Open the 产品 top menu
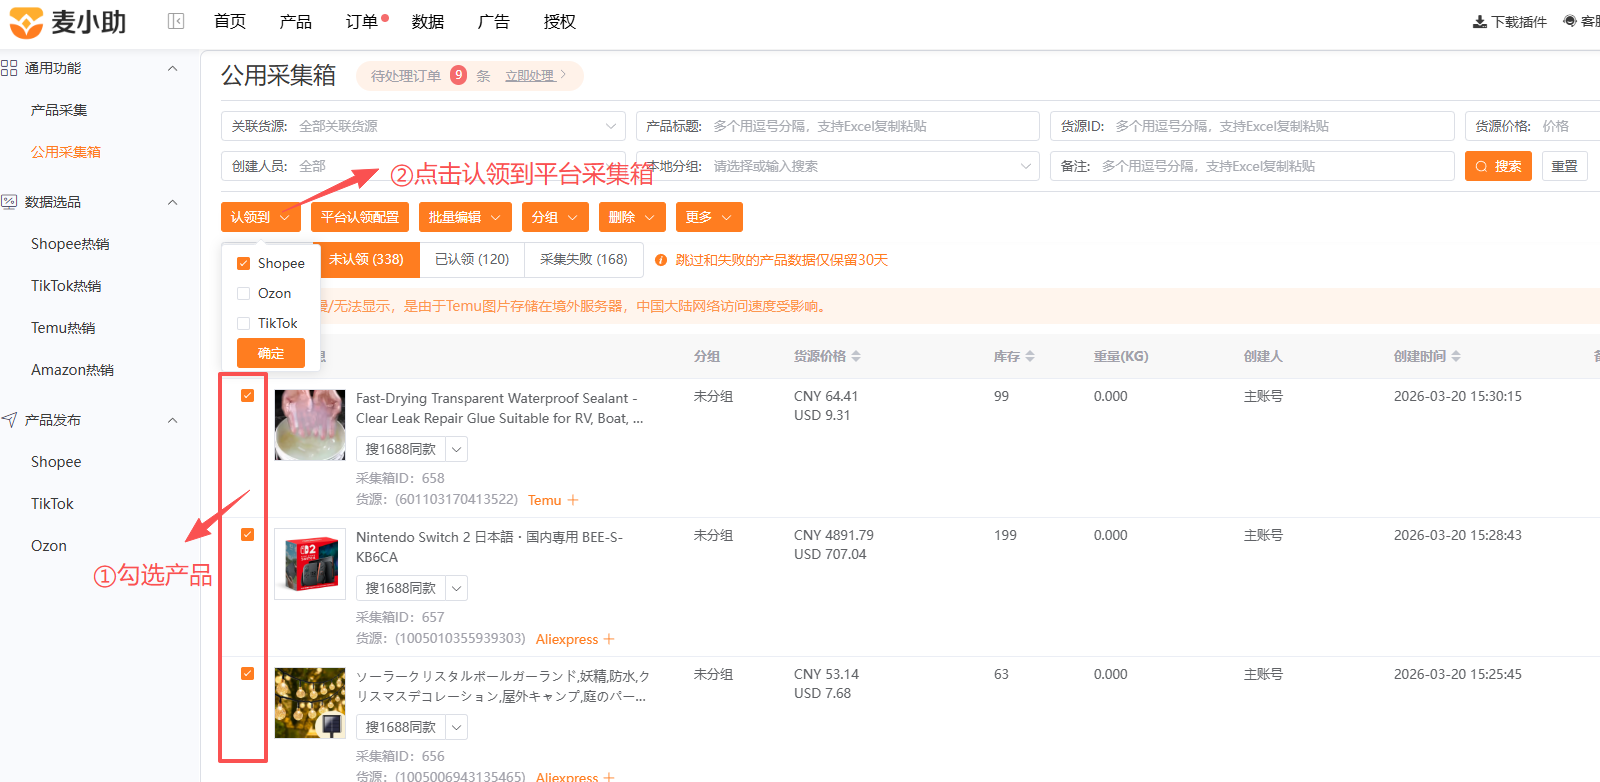The image size is (1600, 782). click(x=296, y=22)
